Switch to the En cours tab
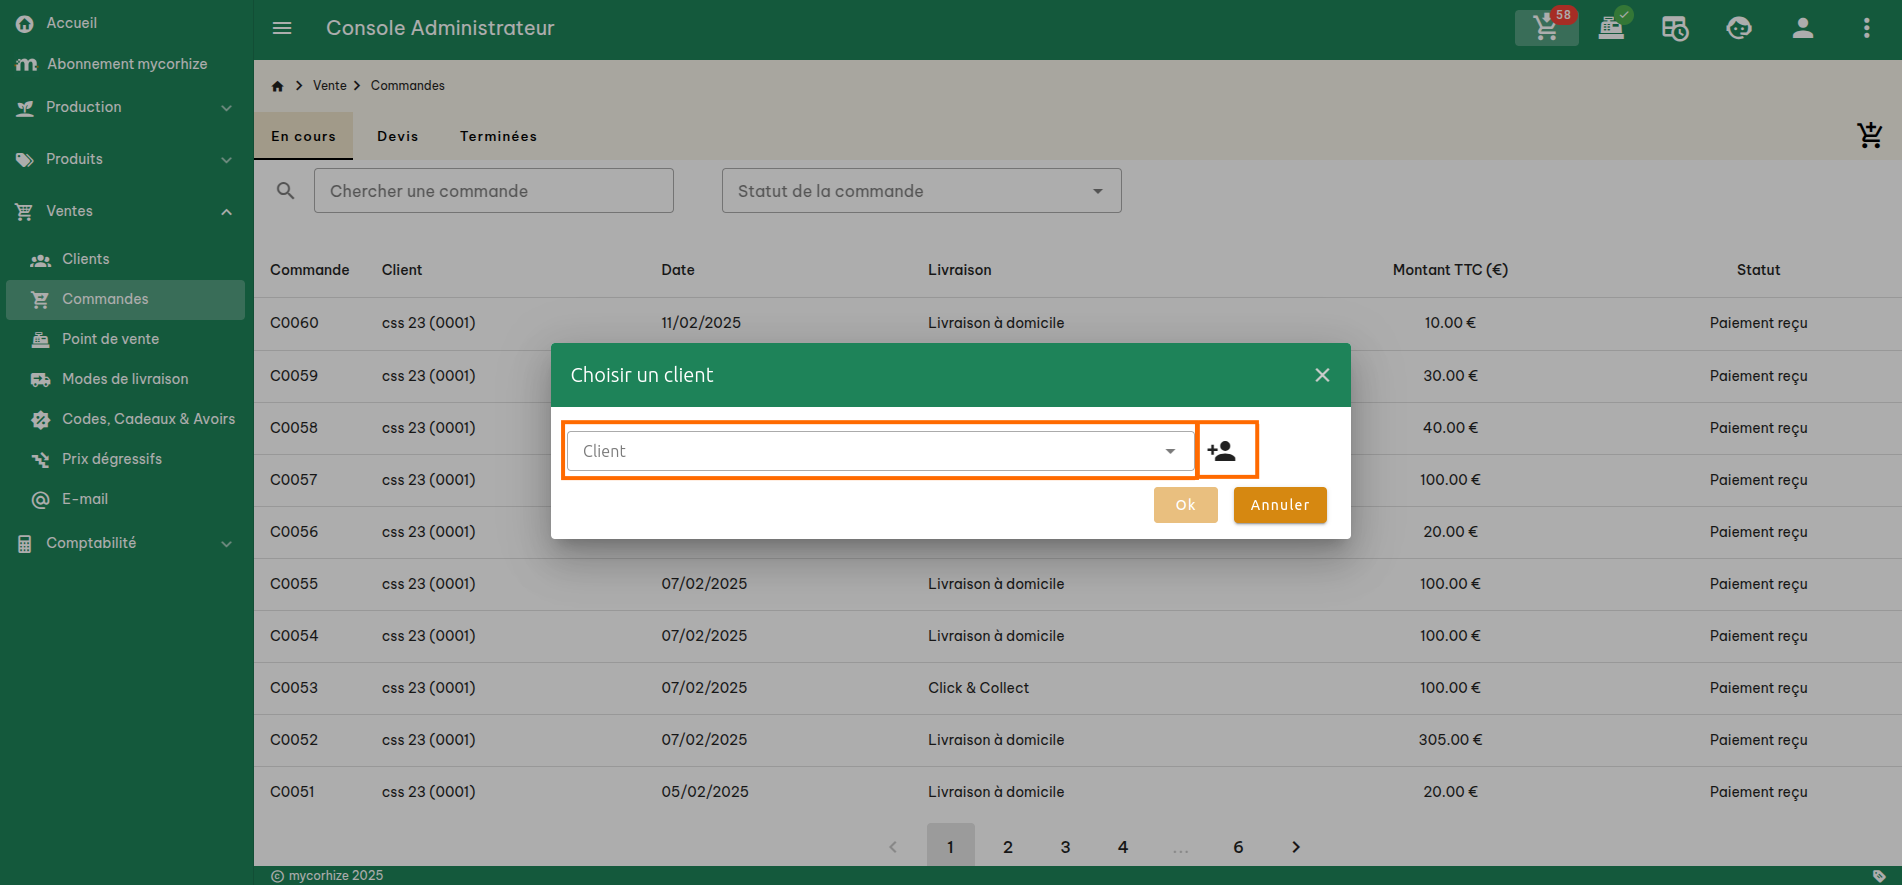Image resolution: width=1902 pixels, height=885 pixels. click(x=303, y=136)
